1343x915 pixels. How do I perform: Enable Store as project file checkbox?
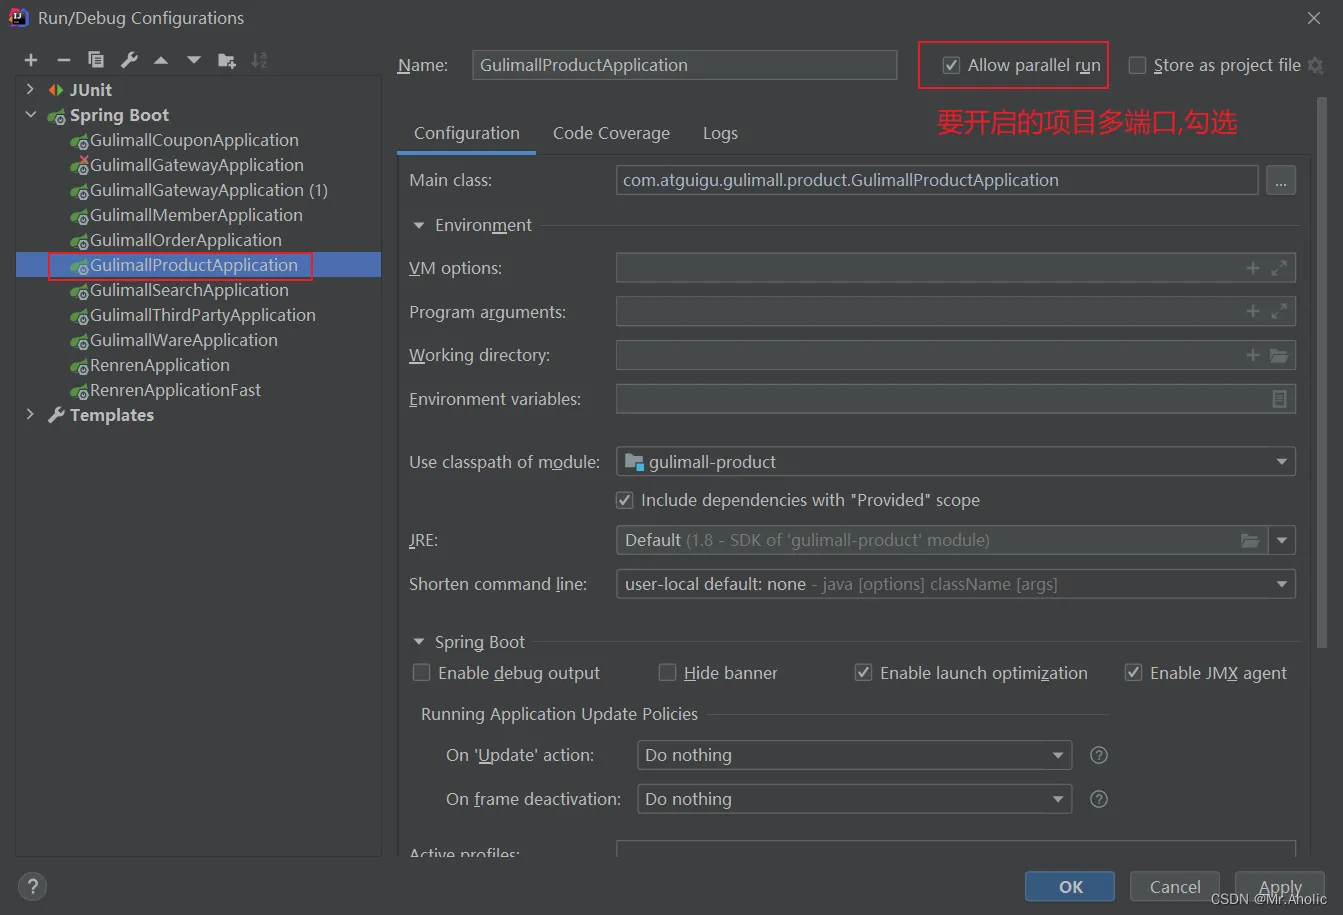pos(1137,65)
